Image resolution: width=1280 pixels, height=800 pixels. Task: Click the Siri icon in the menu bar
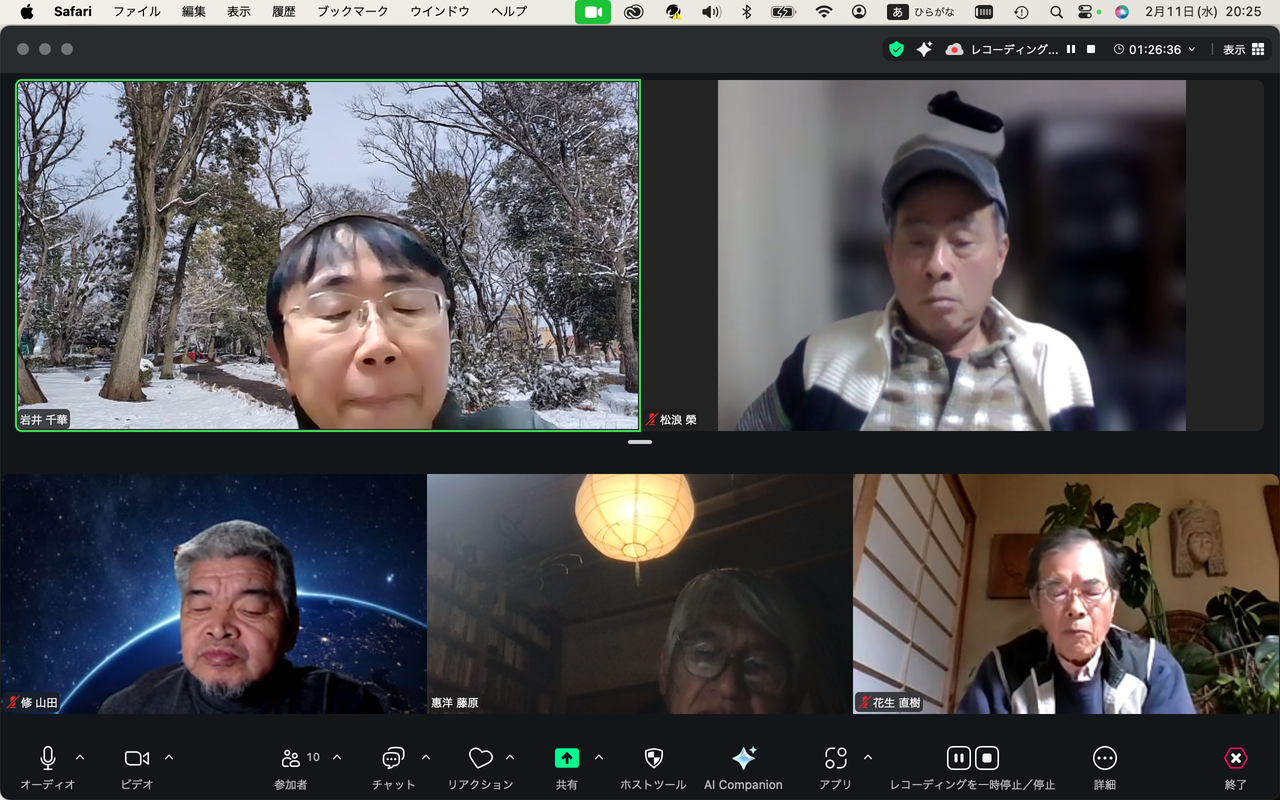pos(1122,12)
